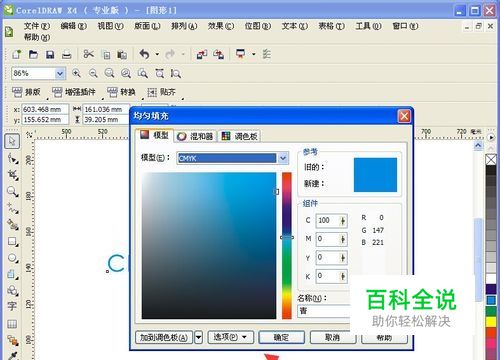500x360 pixels.
Task: Select the Shape edit tool
Action: coord(13,158)
